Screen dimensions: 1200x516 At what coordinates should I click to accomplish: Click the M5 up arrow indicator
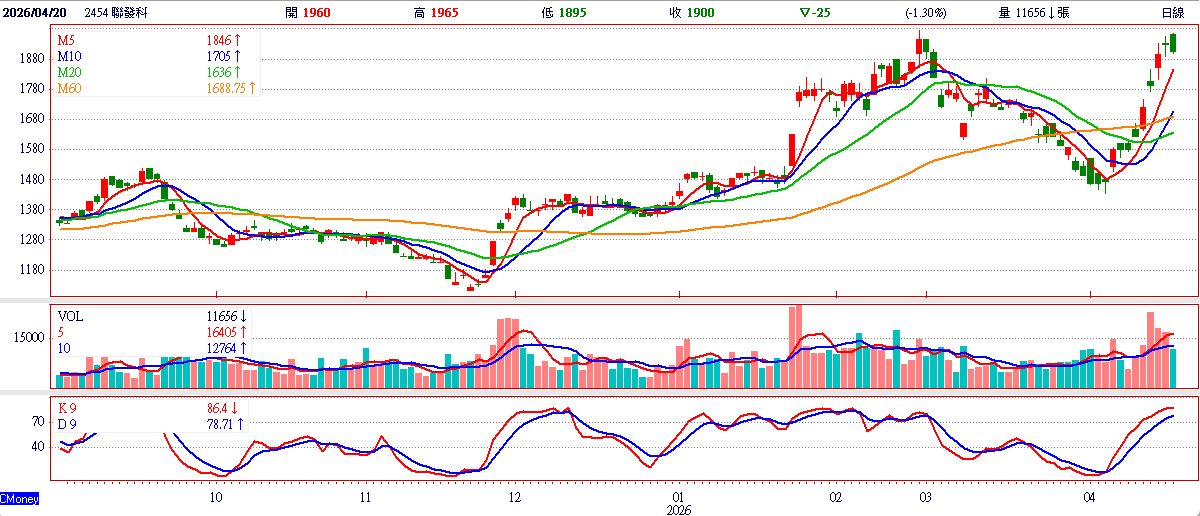[238, 40]
